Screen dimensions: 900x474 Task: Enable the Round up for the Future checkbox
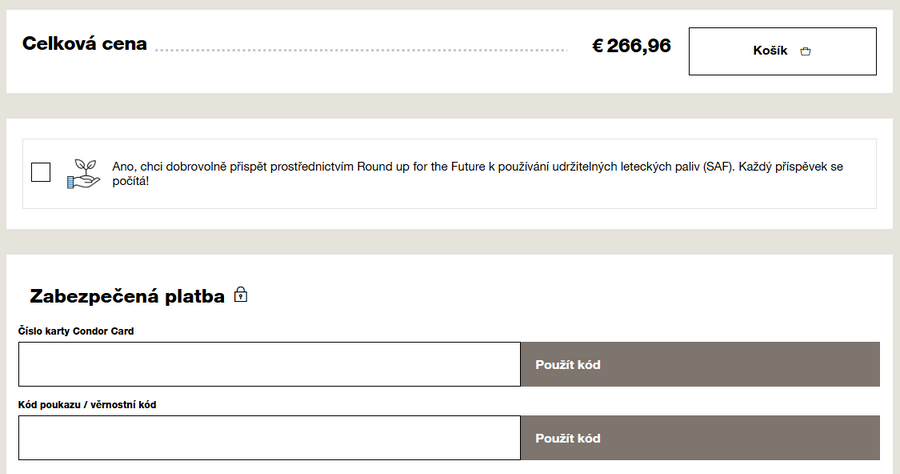point(41,172)
